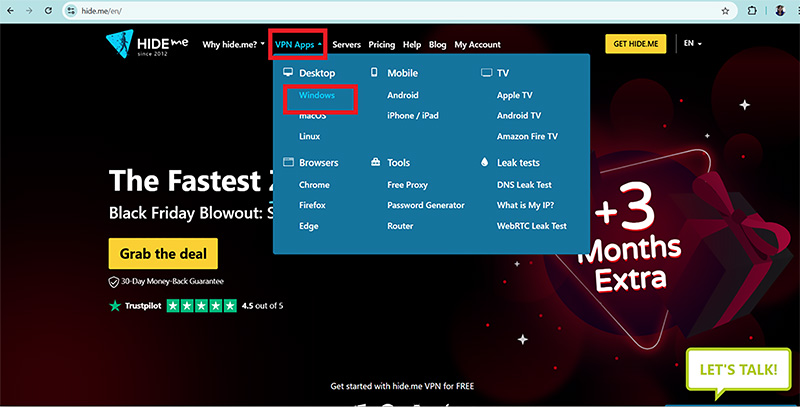Open the Help menu item

pyautogui.click(x=412, y=44)
